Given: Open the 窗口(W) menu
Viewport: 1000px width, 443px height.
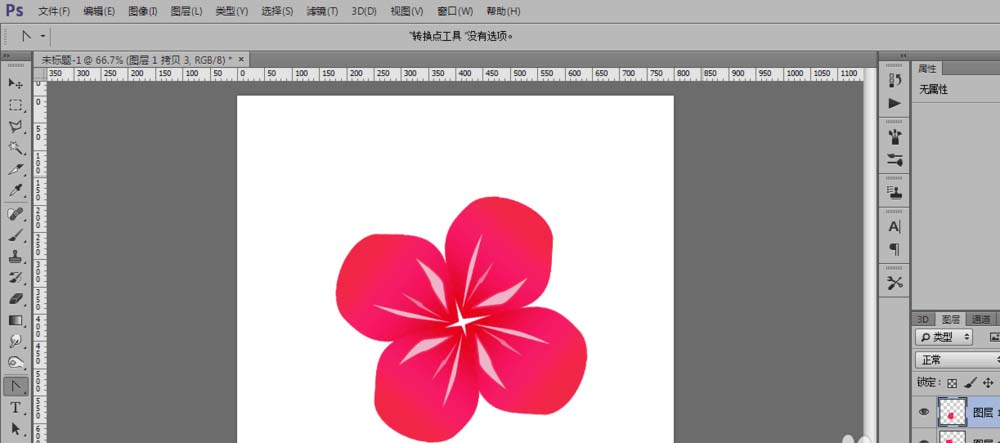Looking at the screenshot, I should (x=455, y=11).
